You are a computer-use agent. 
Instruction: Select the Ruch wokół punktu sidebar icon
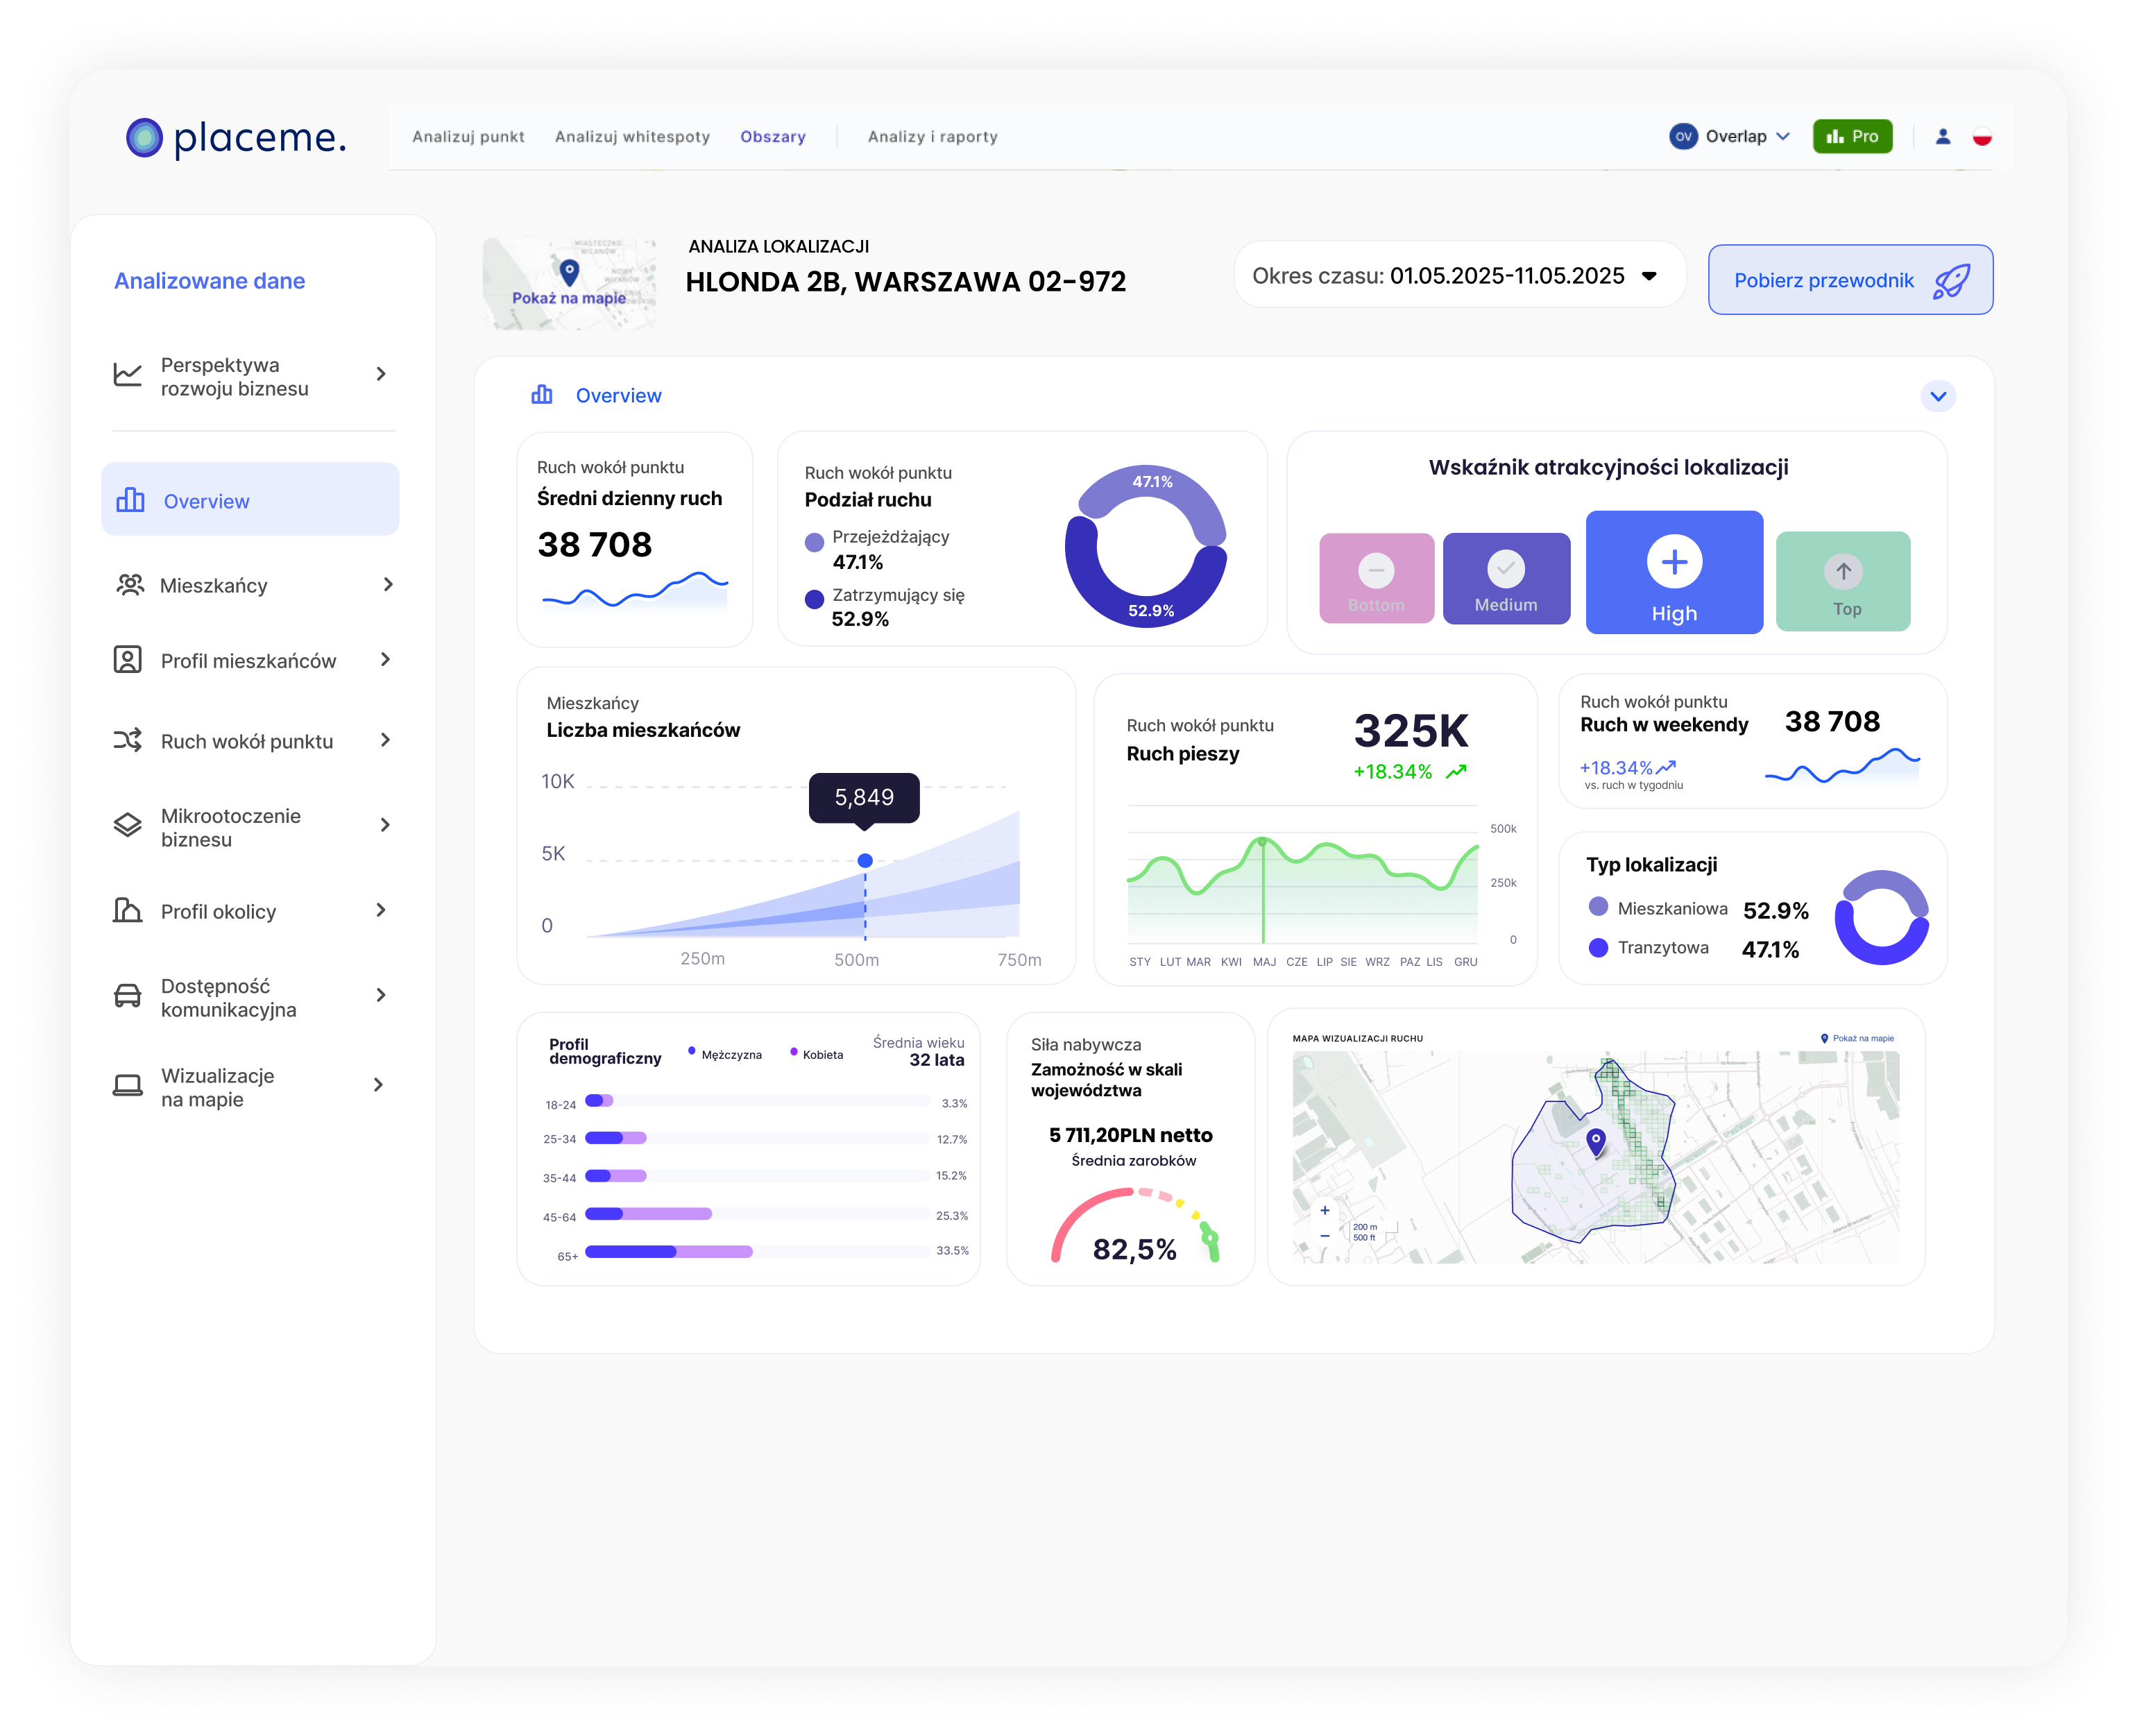pos(127,740)
